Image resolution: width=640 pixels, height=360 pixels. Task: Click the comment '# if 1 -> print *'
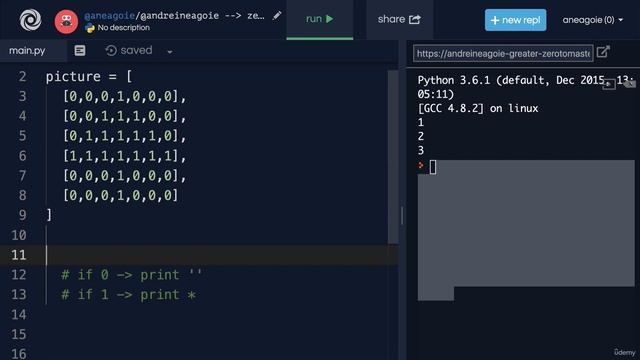[129, 295]
